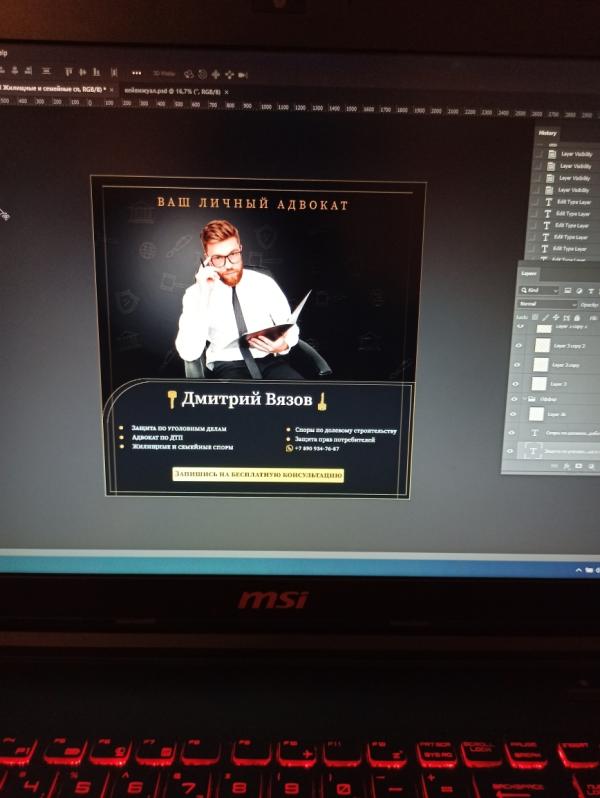Click the key icon right of Дмитрий Вязов
This screenshot has height=798, width=600.
pyautogui.click(x=322, y=402)
